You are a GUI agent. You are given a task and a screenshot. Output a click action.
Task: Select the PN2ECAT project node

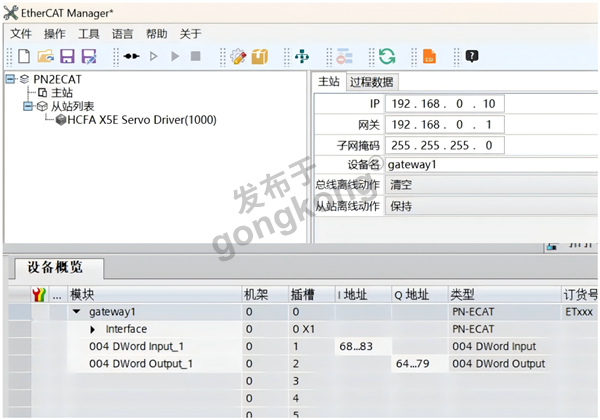tap(57, 79)
